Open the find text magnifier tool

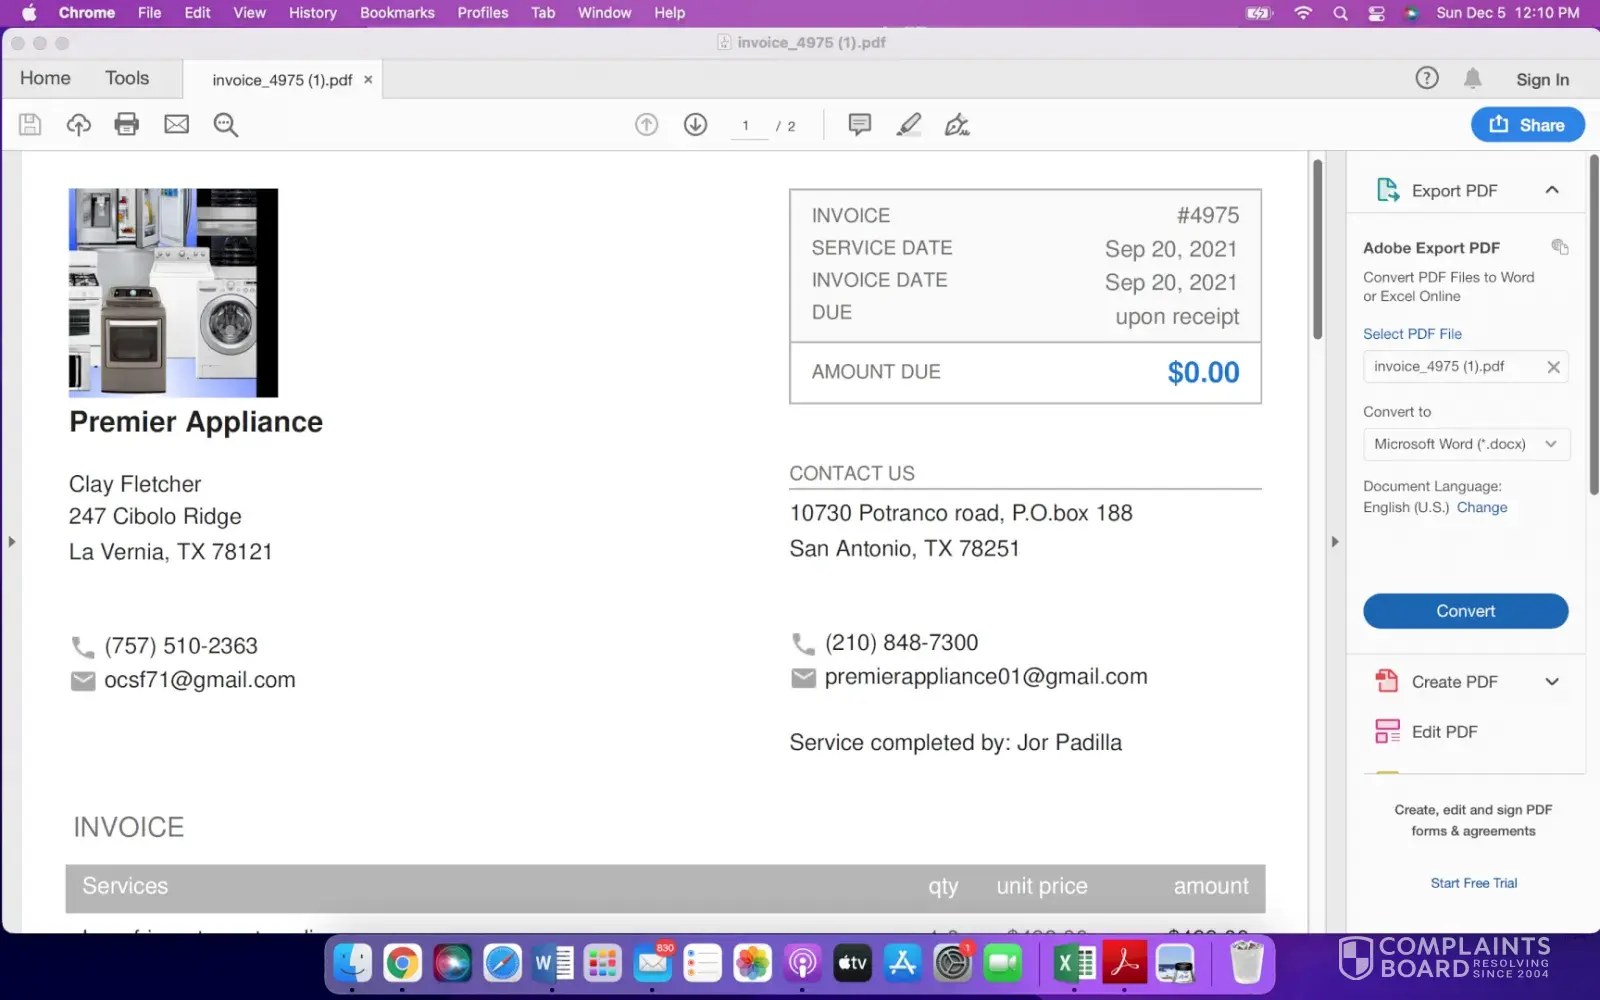pos(226,125)
